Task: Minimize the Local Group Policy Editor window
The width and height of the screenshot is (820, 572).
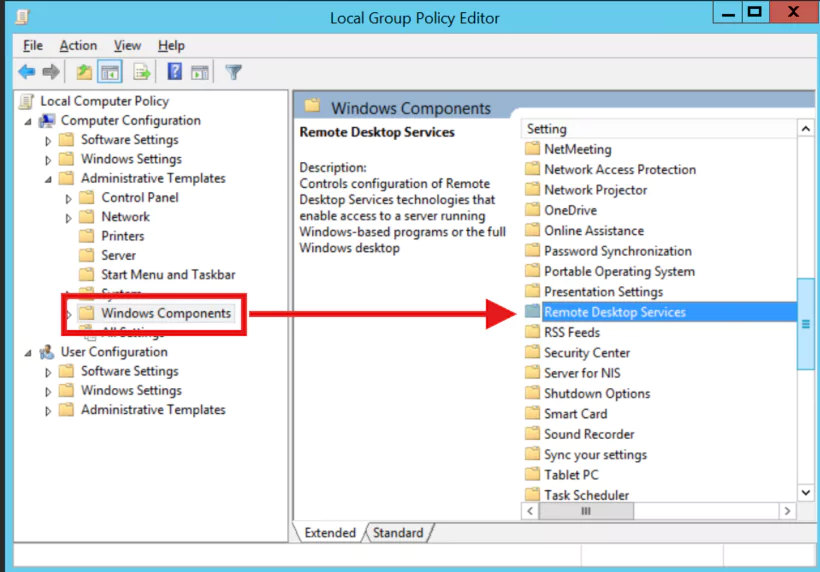Action: coord(728,13)
